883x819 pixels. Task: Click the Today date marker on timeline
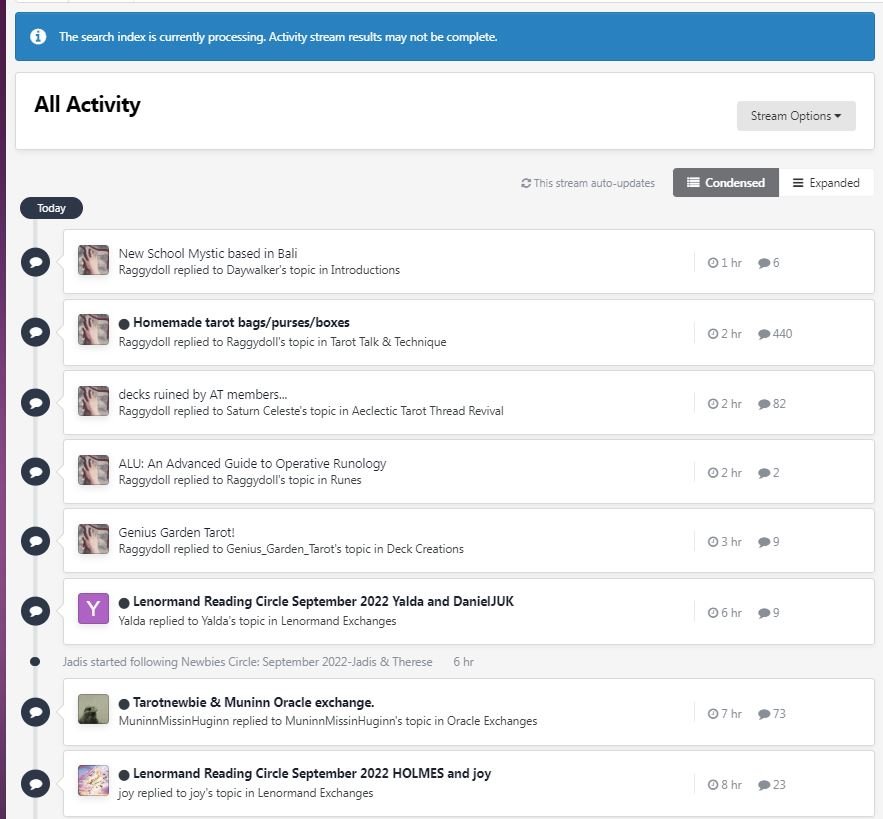(x=51, y=208)
